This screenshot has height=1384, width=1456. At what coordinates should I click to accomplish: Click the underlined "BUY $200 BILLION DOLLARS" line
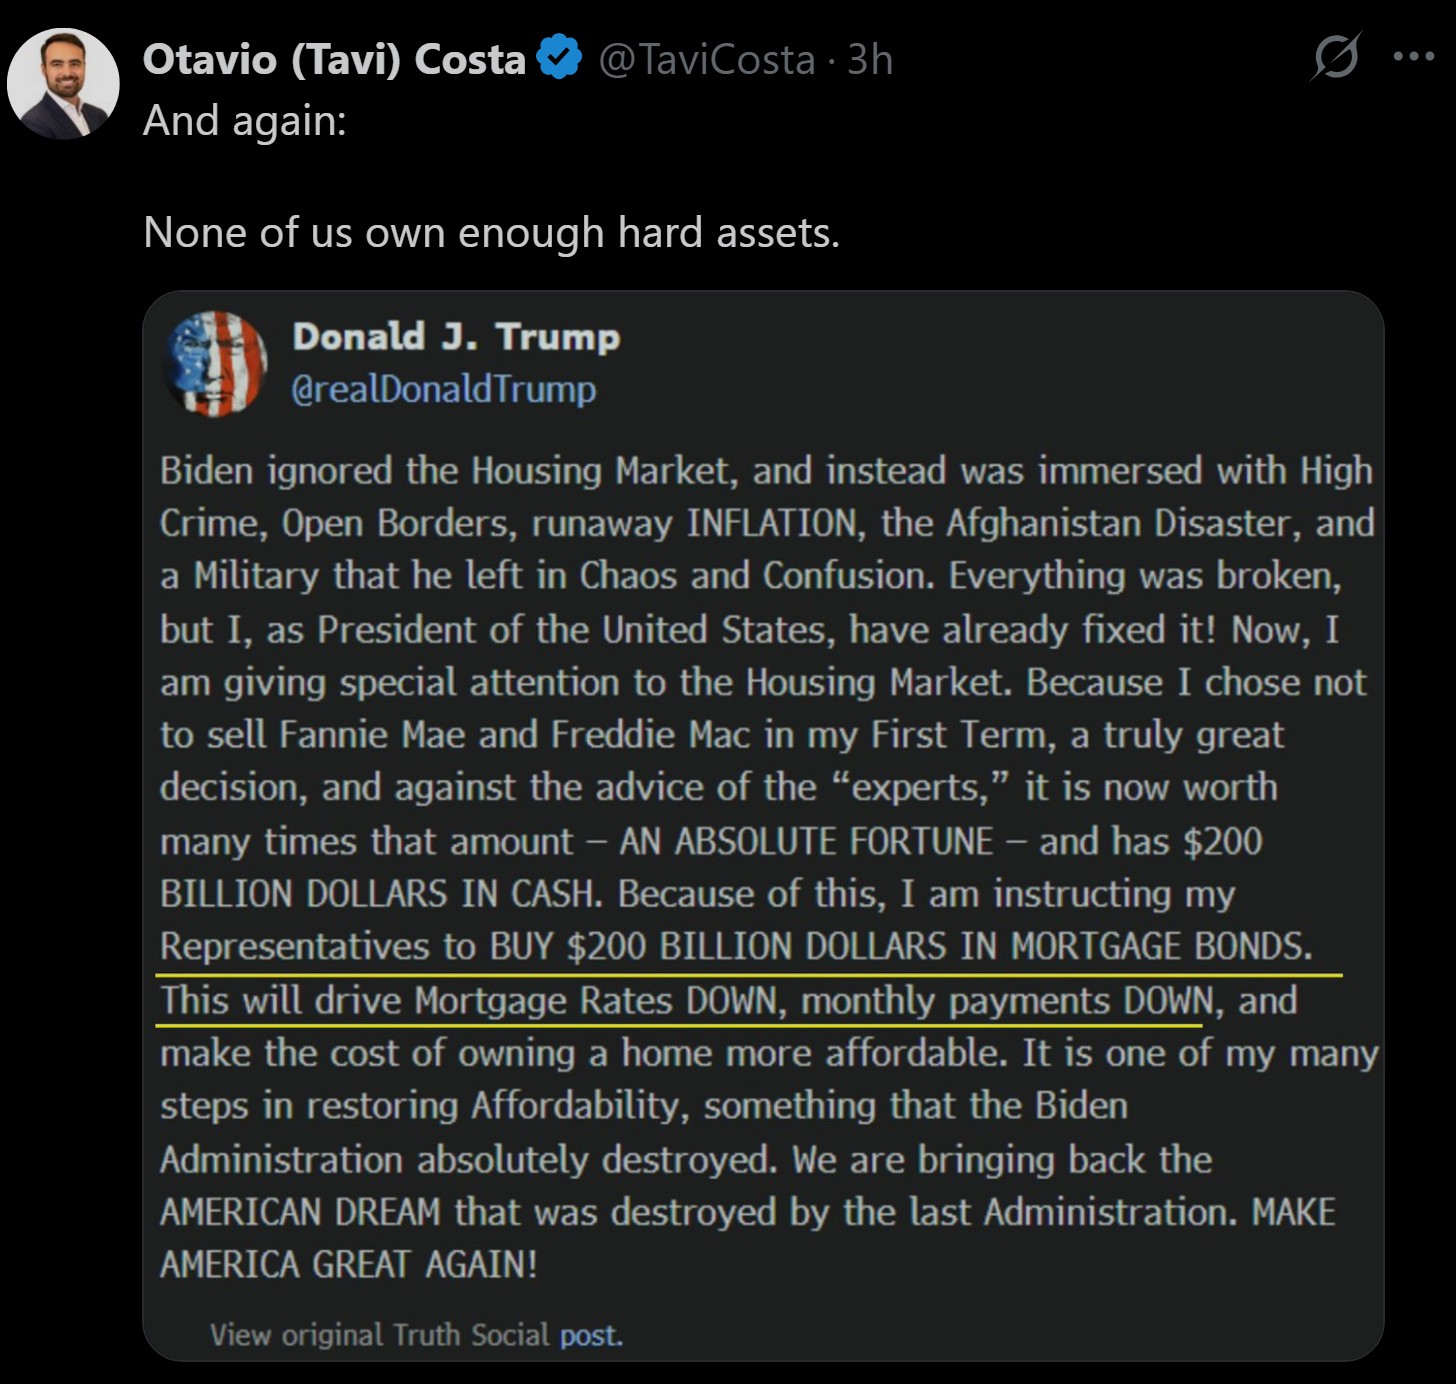735,946
